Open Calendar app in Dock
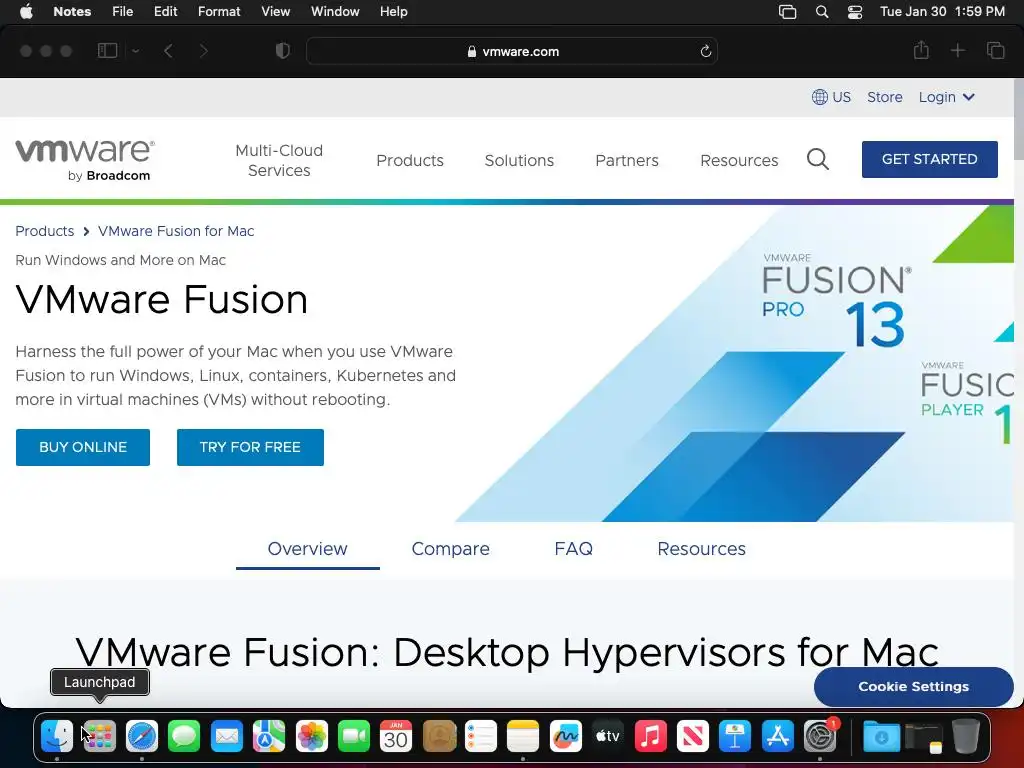 (396, 736)
